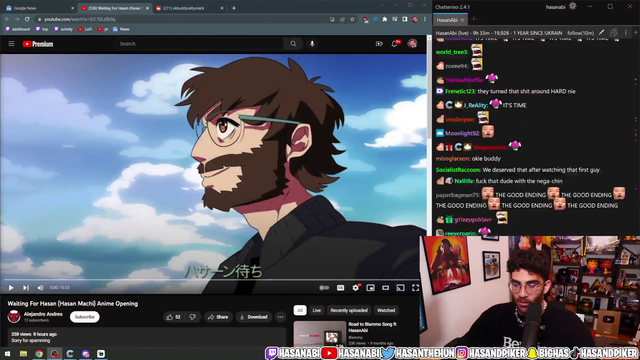Click Alejandro Andres channel avatar
The width and height of the screenshot is (640, 360).
point(14,316)
